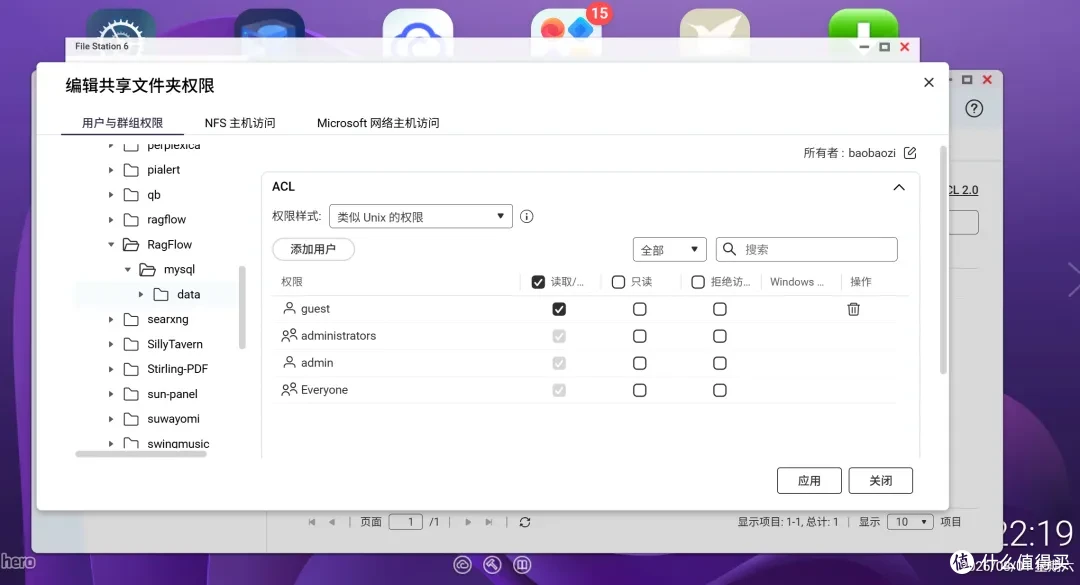This screenshot has height=585, width=1080.
Task: Toggle the read/write header checkbox
Action: 539,282
